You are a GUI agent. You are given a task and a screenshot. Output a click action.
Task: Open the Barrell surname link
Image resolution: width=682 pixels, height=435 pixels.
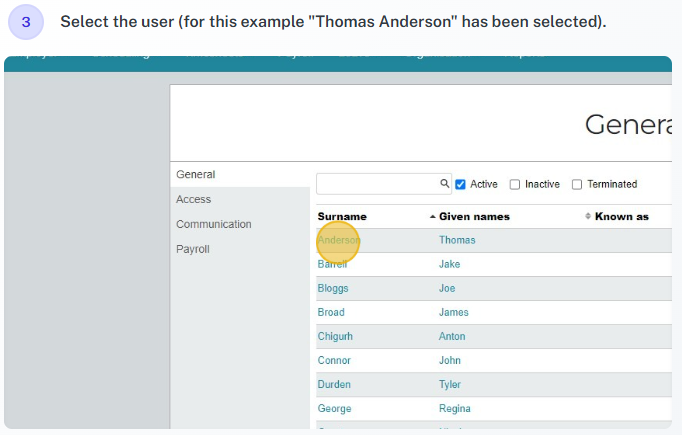332,264
